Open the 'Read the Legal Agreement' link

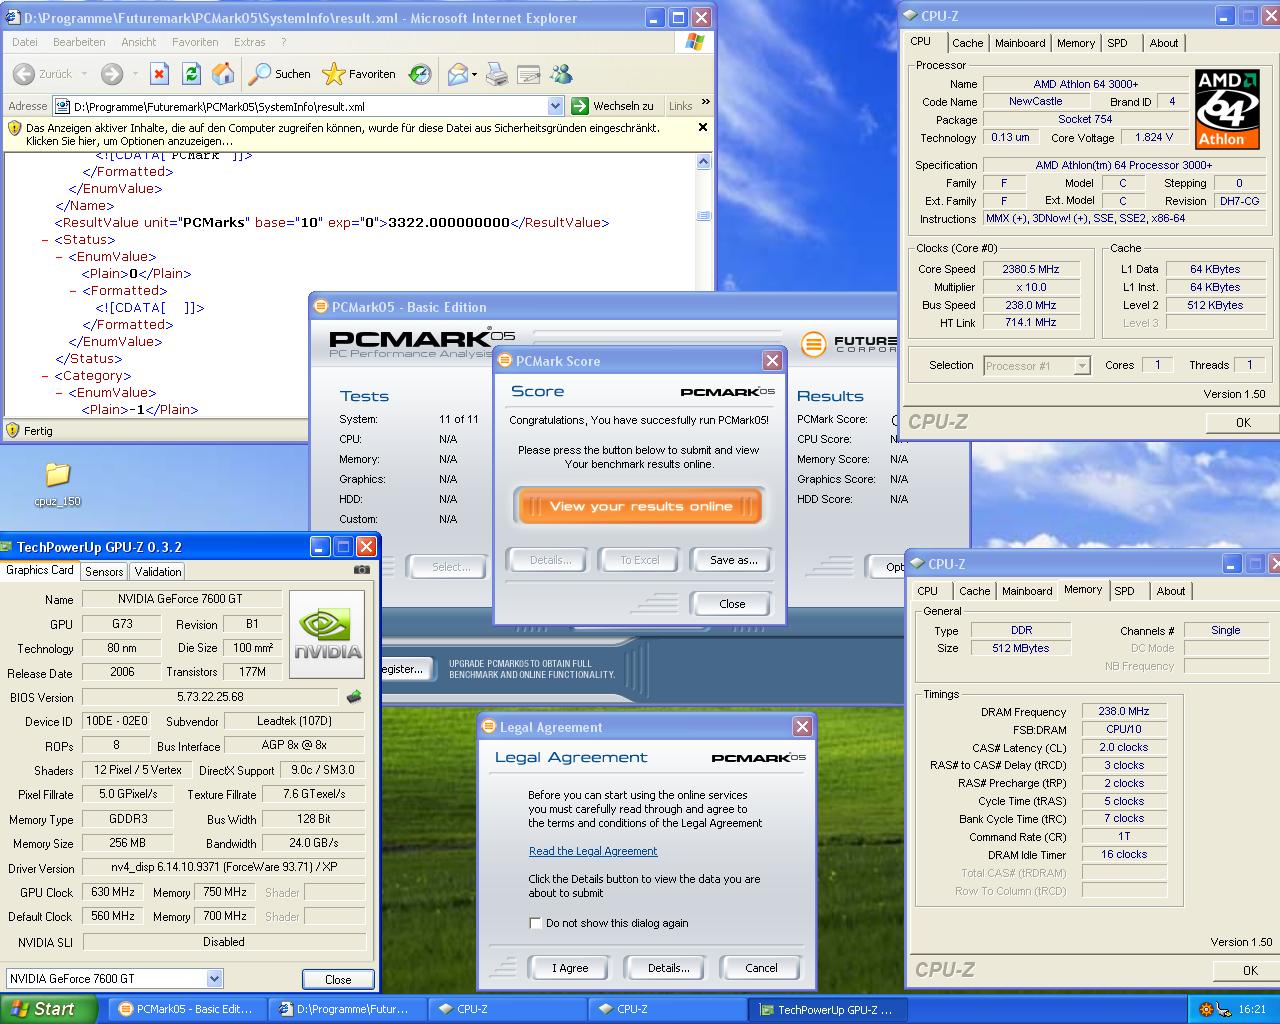tap(593, 851)
